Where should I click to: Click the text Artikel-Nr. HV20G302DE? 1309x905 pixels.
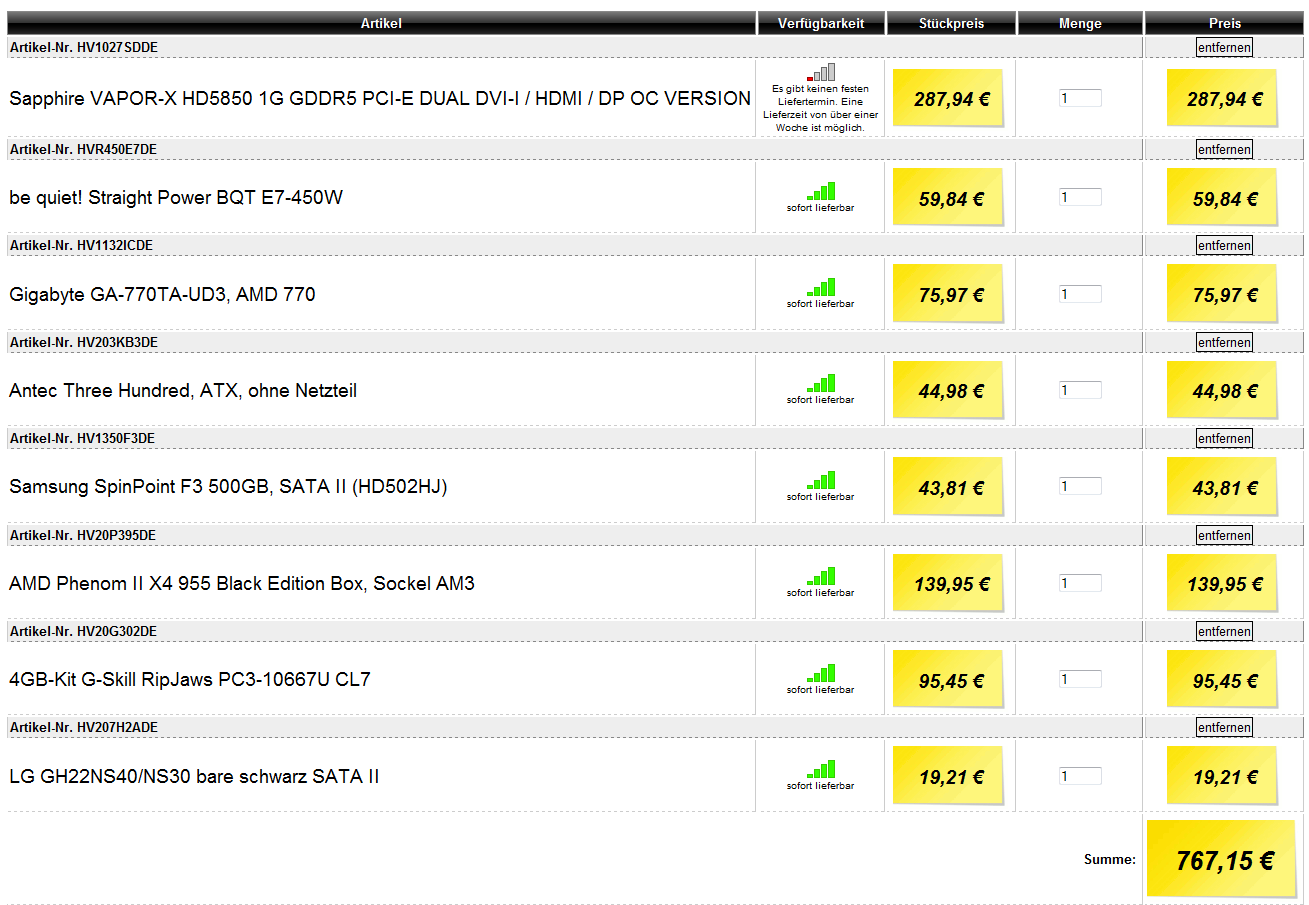pyautogui.click(x=83, y=631)
